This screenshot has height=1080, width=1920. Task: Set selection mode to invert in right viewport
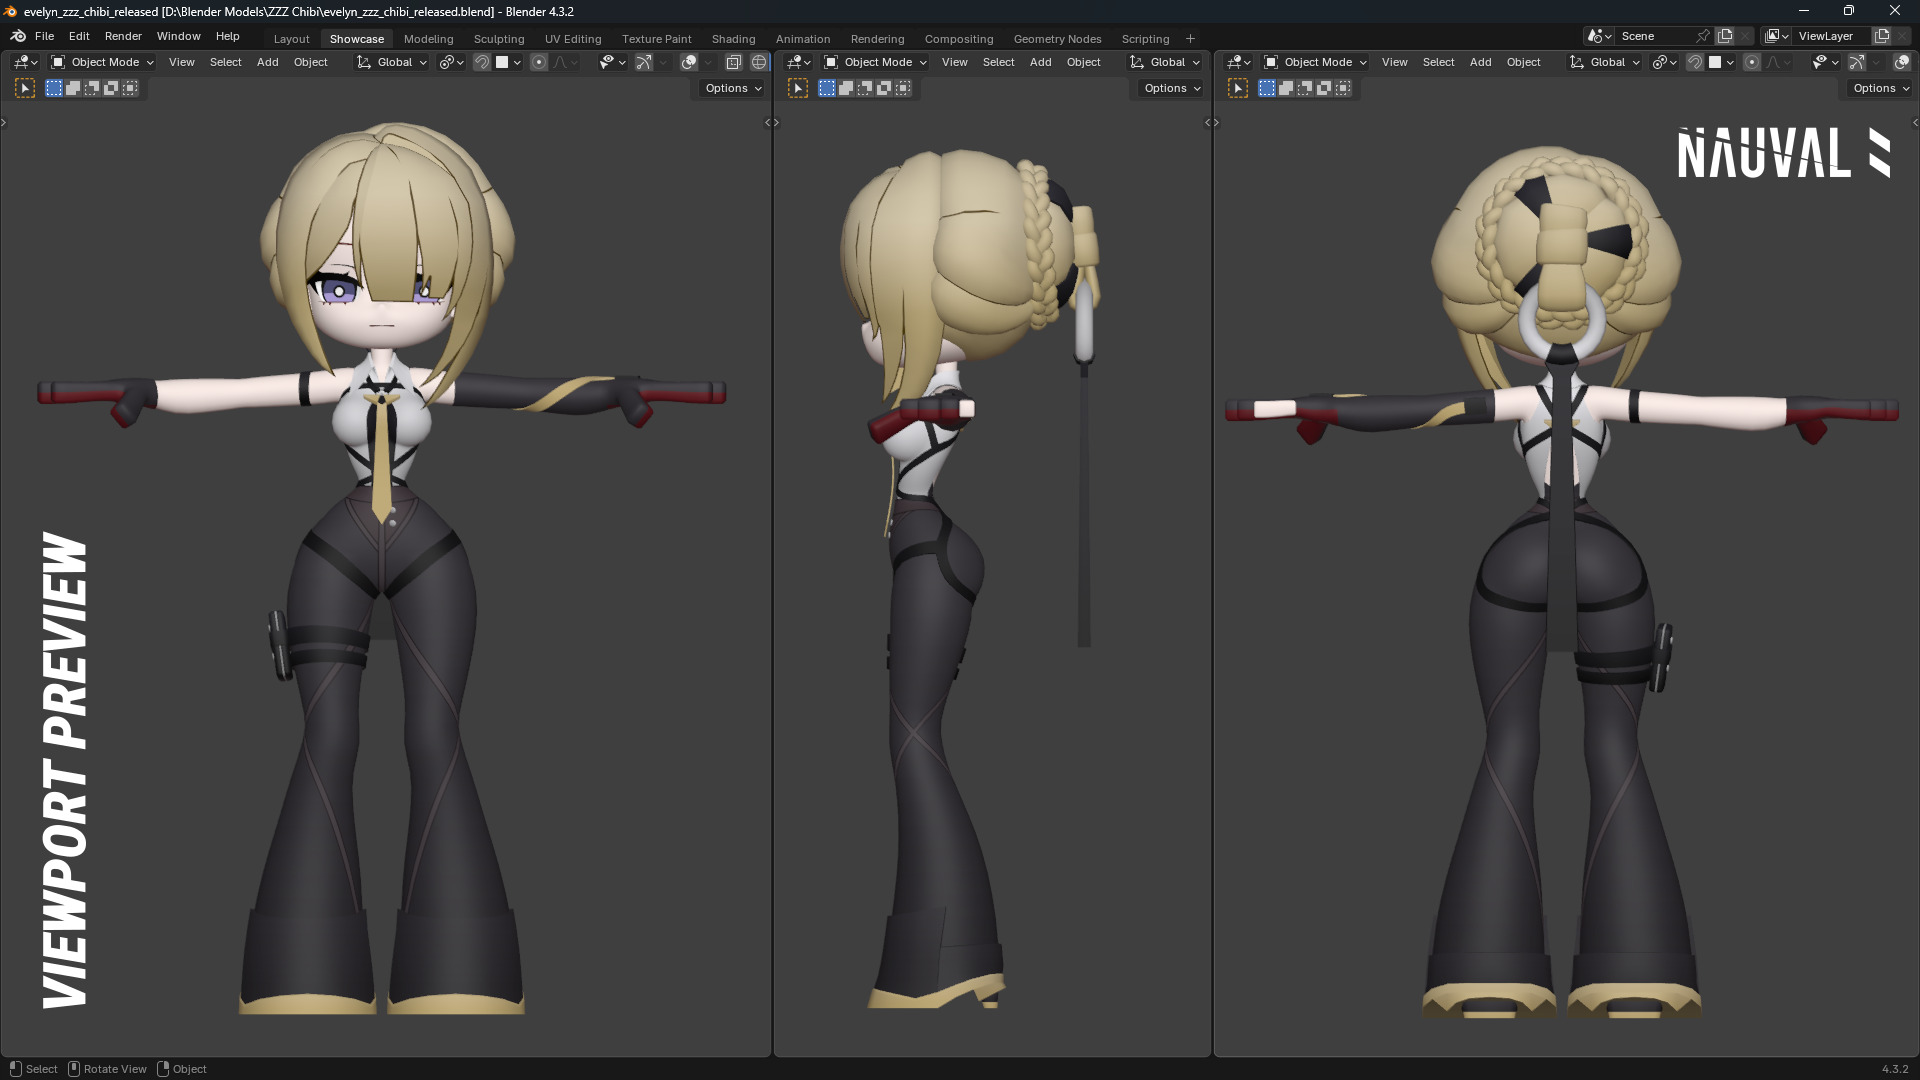pyautogui.click(x=1324, y=88)
